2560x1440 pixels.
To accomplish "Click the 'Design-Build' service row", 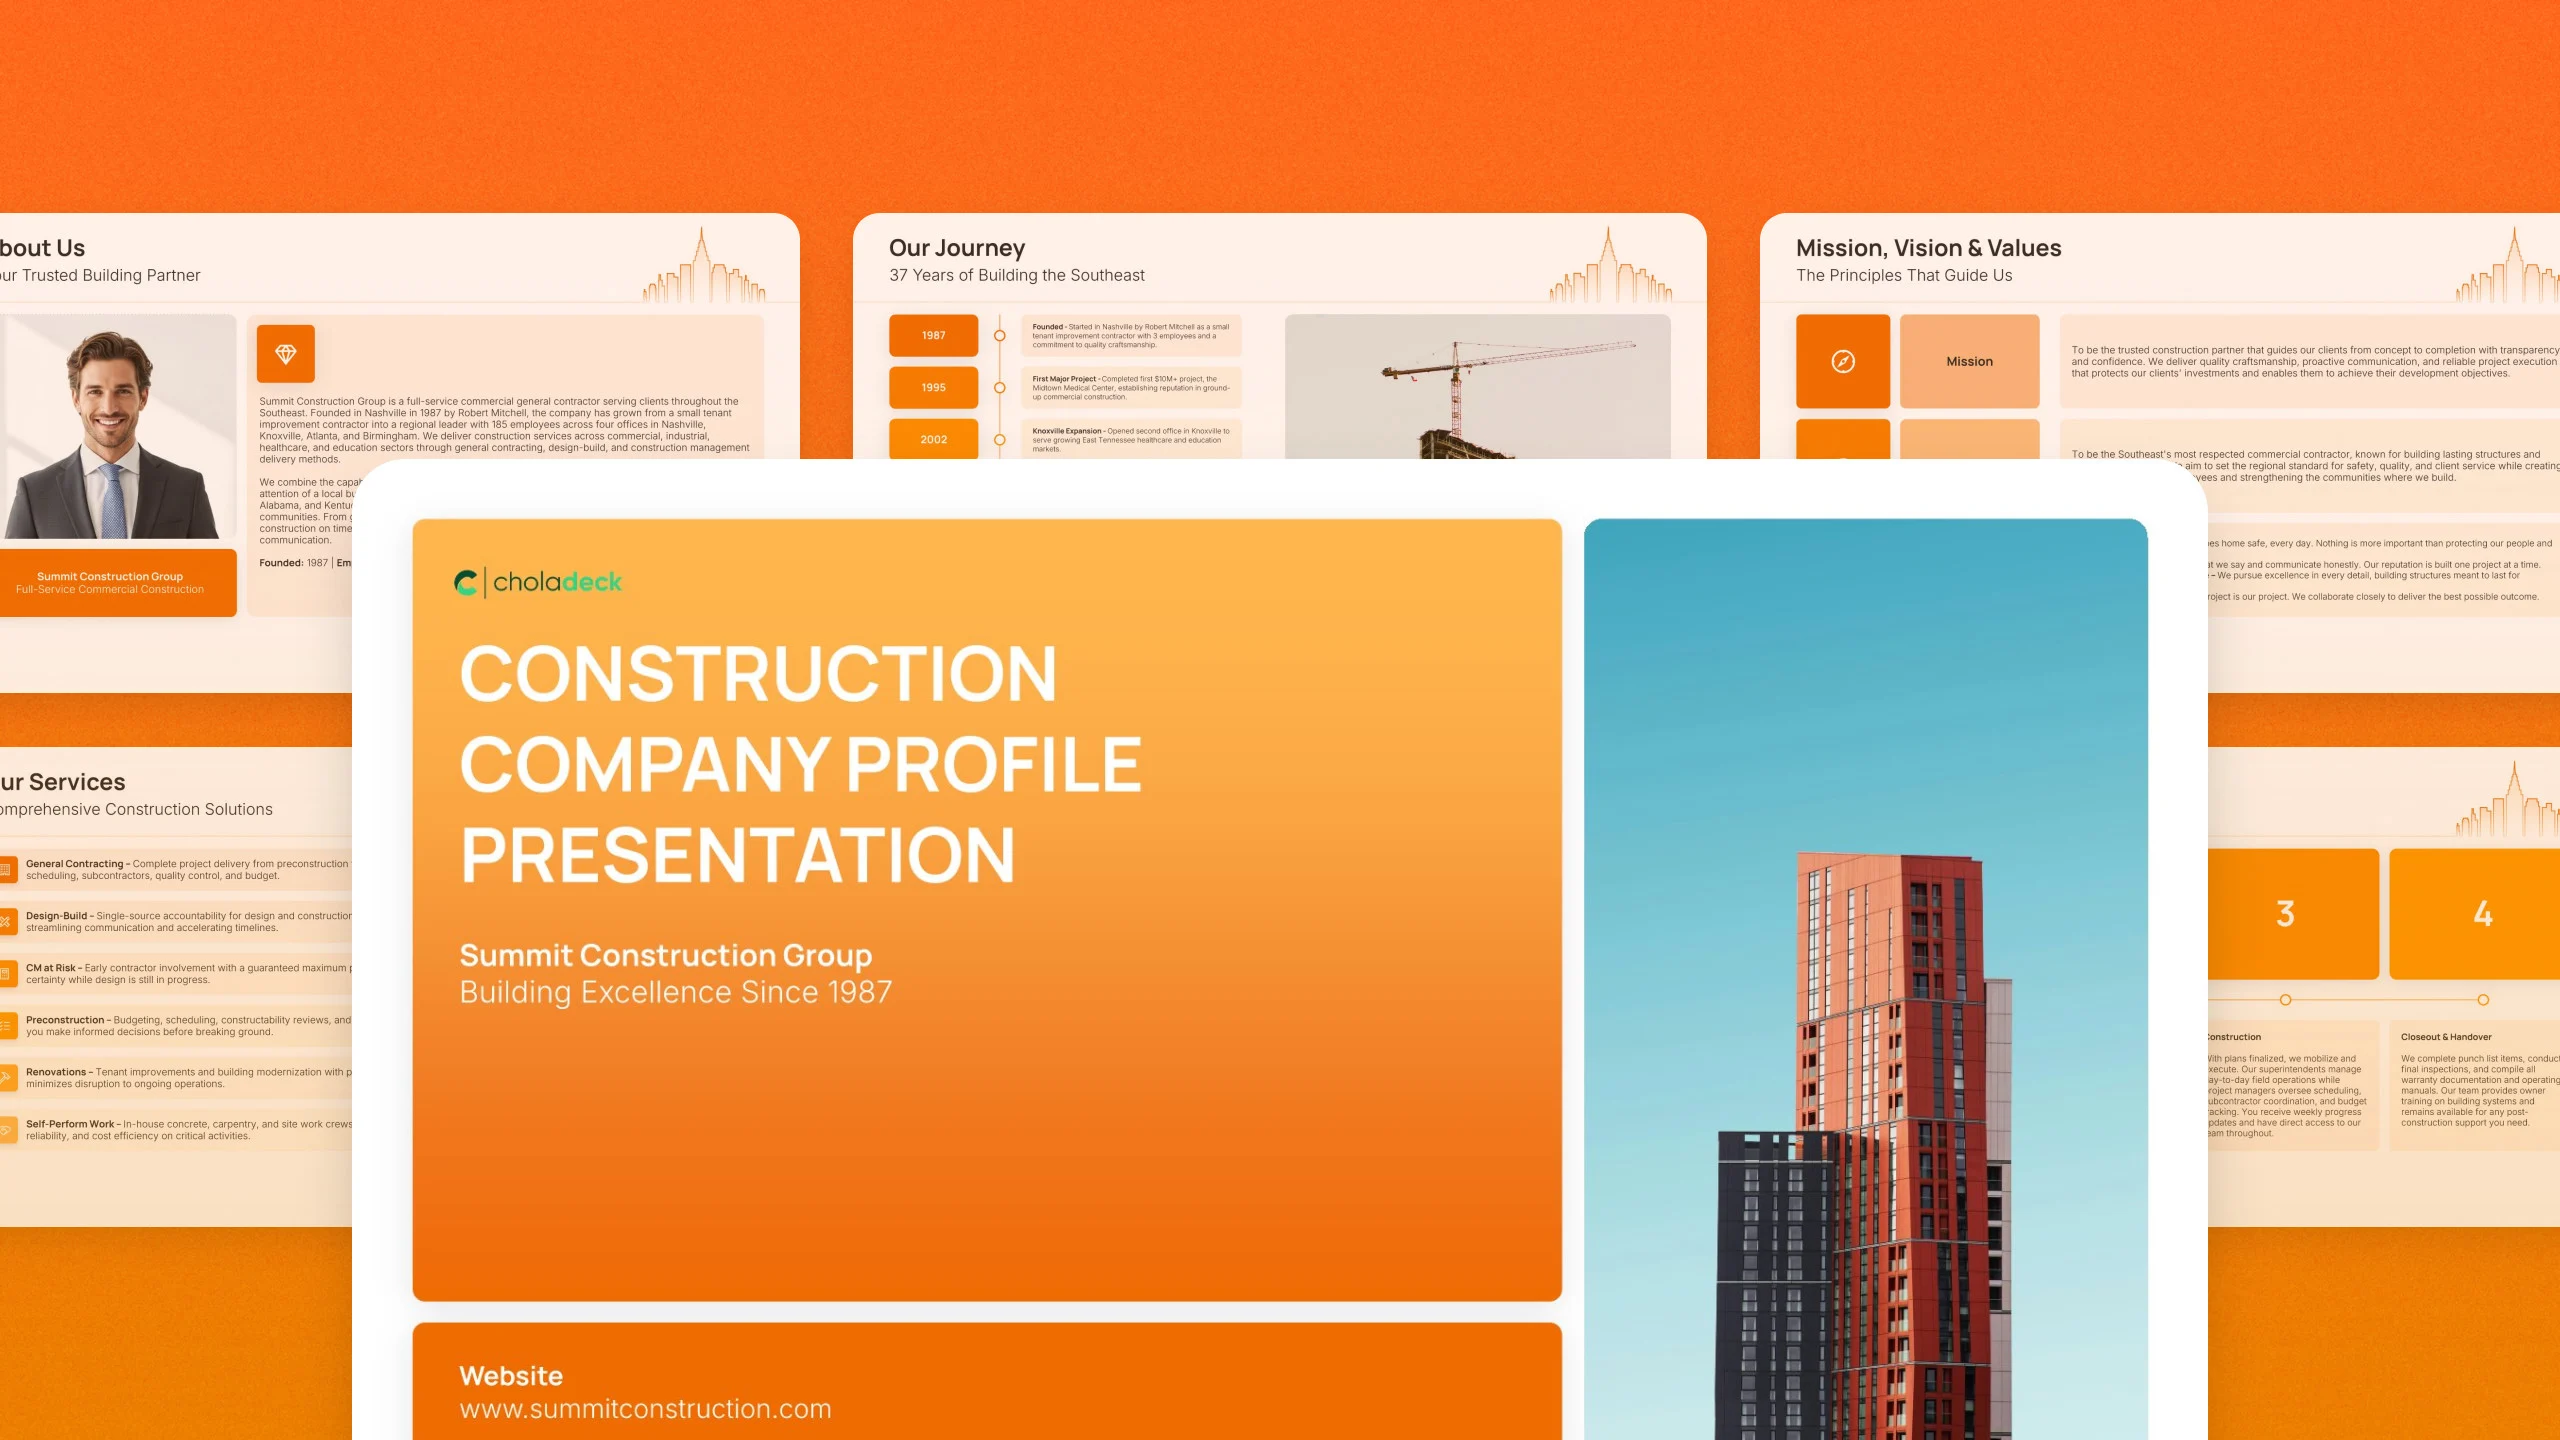I will pyautogui.click(x=176, y=922).
